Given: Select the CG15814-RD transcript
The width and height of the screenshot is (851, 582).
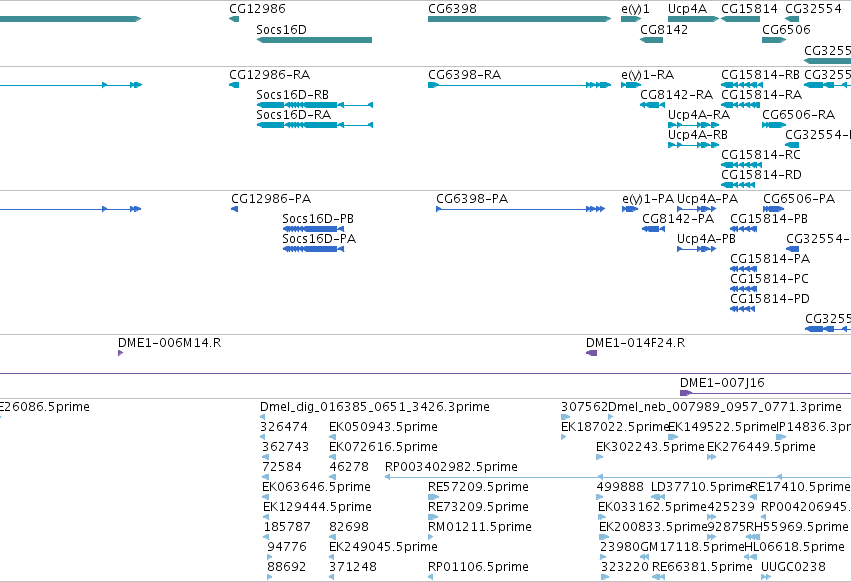Looking at the screenshot, I should coord(738,185).
